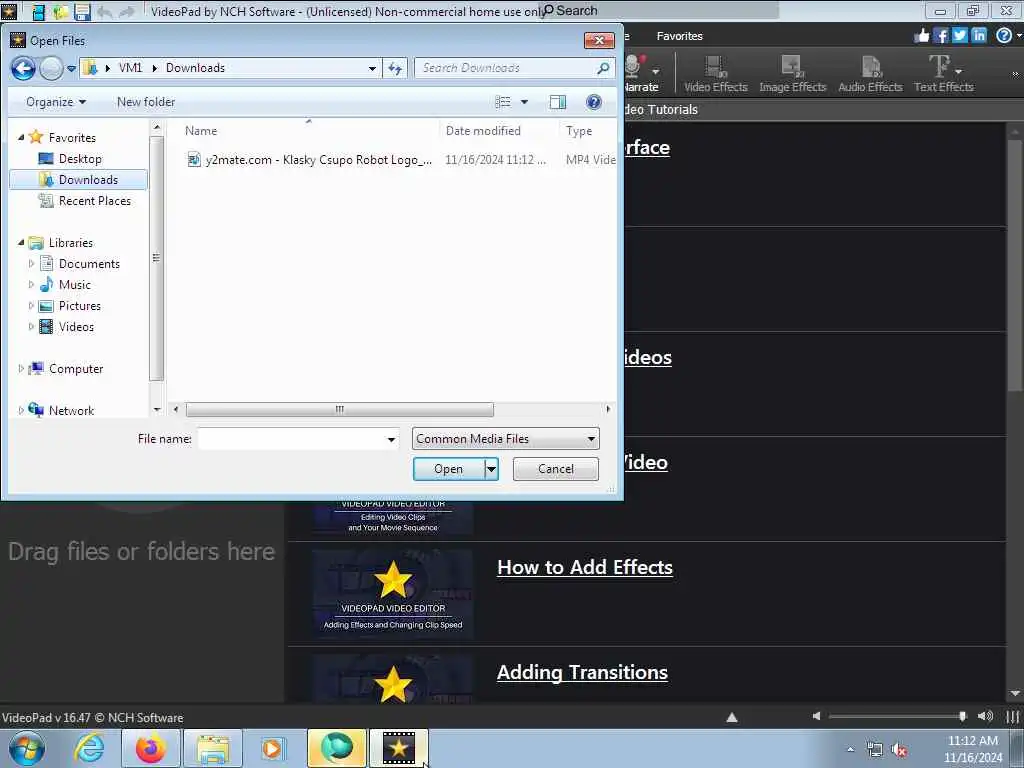Open Text Effects in VideoPad toolbar

coord(944,74)
